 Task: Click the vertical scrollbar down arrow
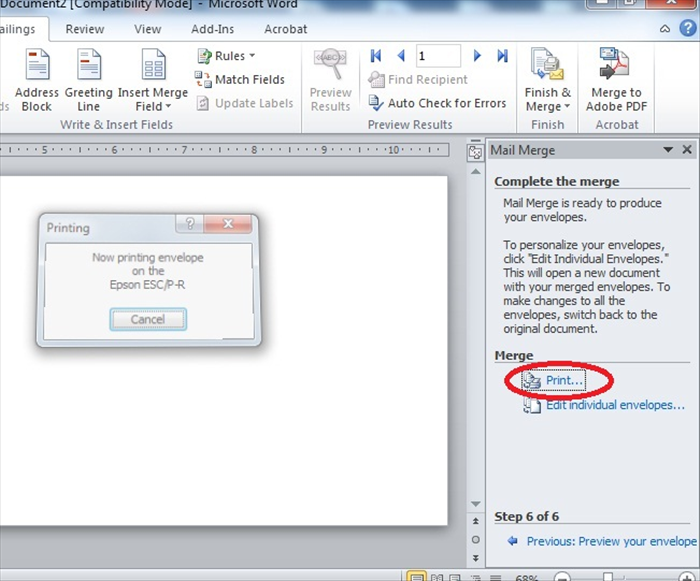476,504
